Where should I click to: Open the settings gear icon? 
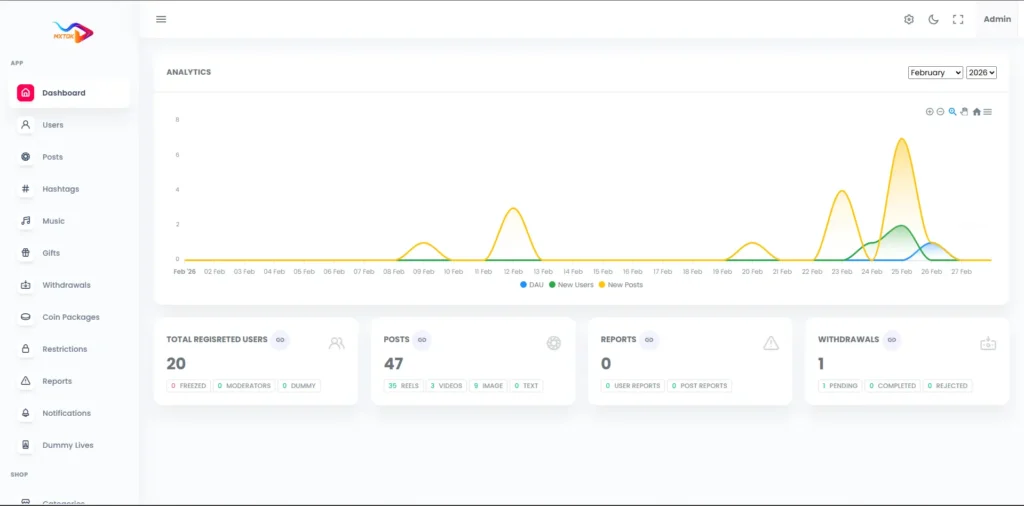(908, 20)
